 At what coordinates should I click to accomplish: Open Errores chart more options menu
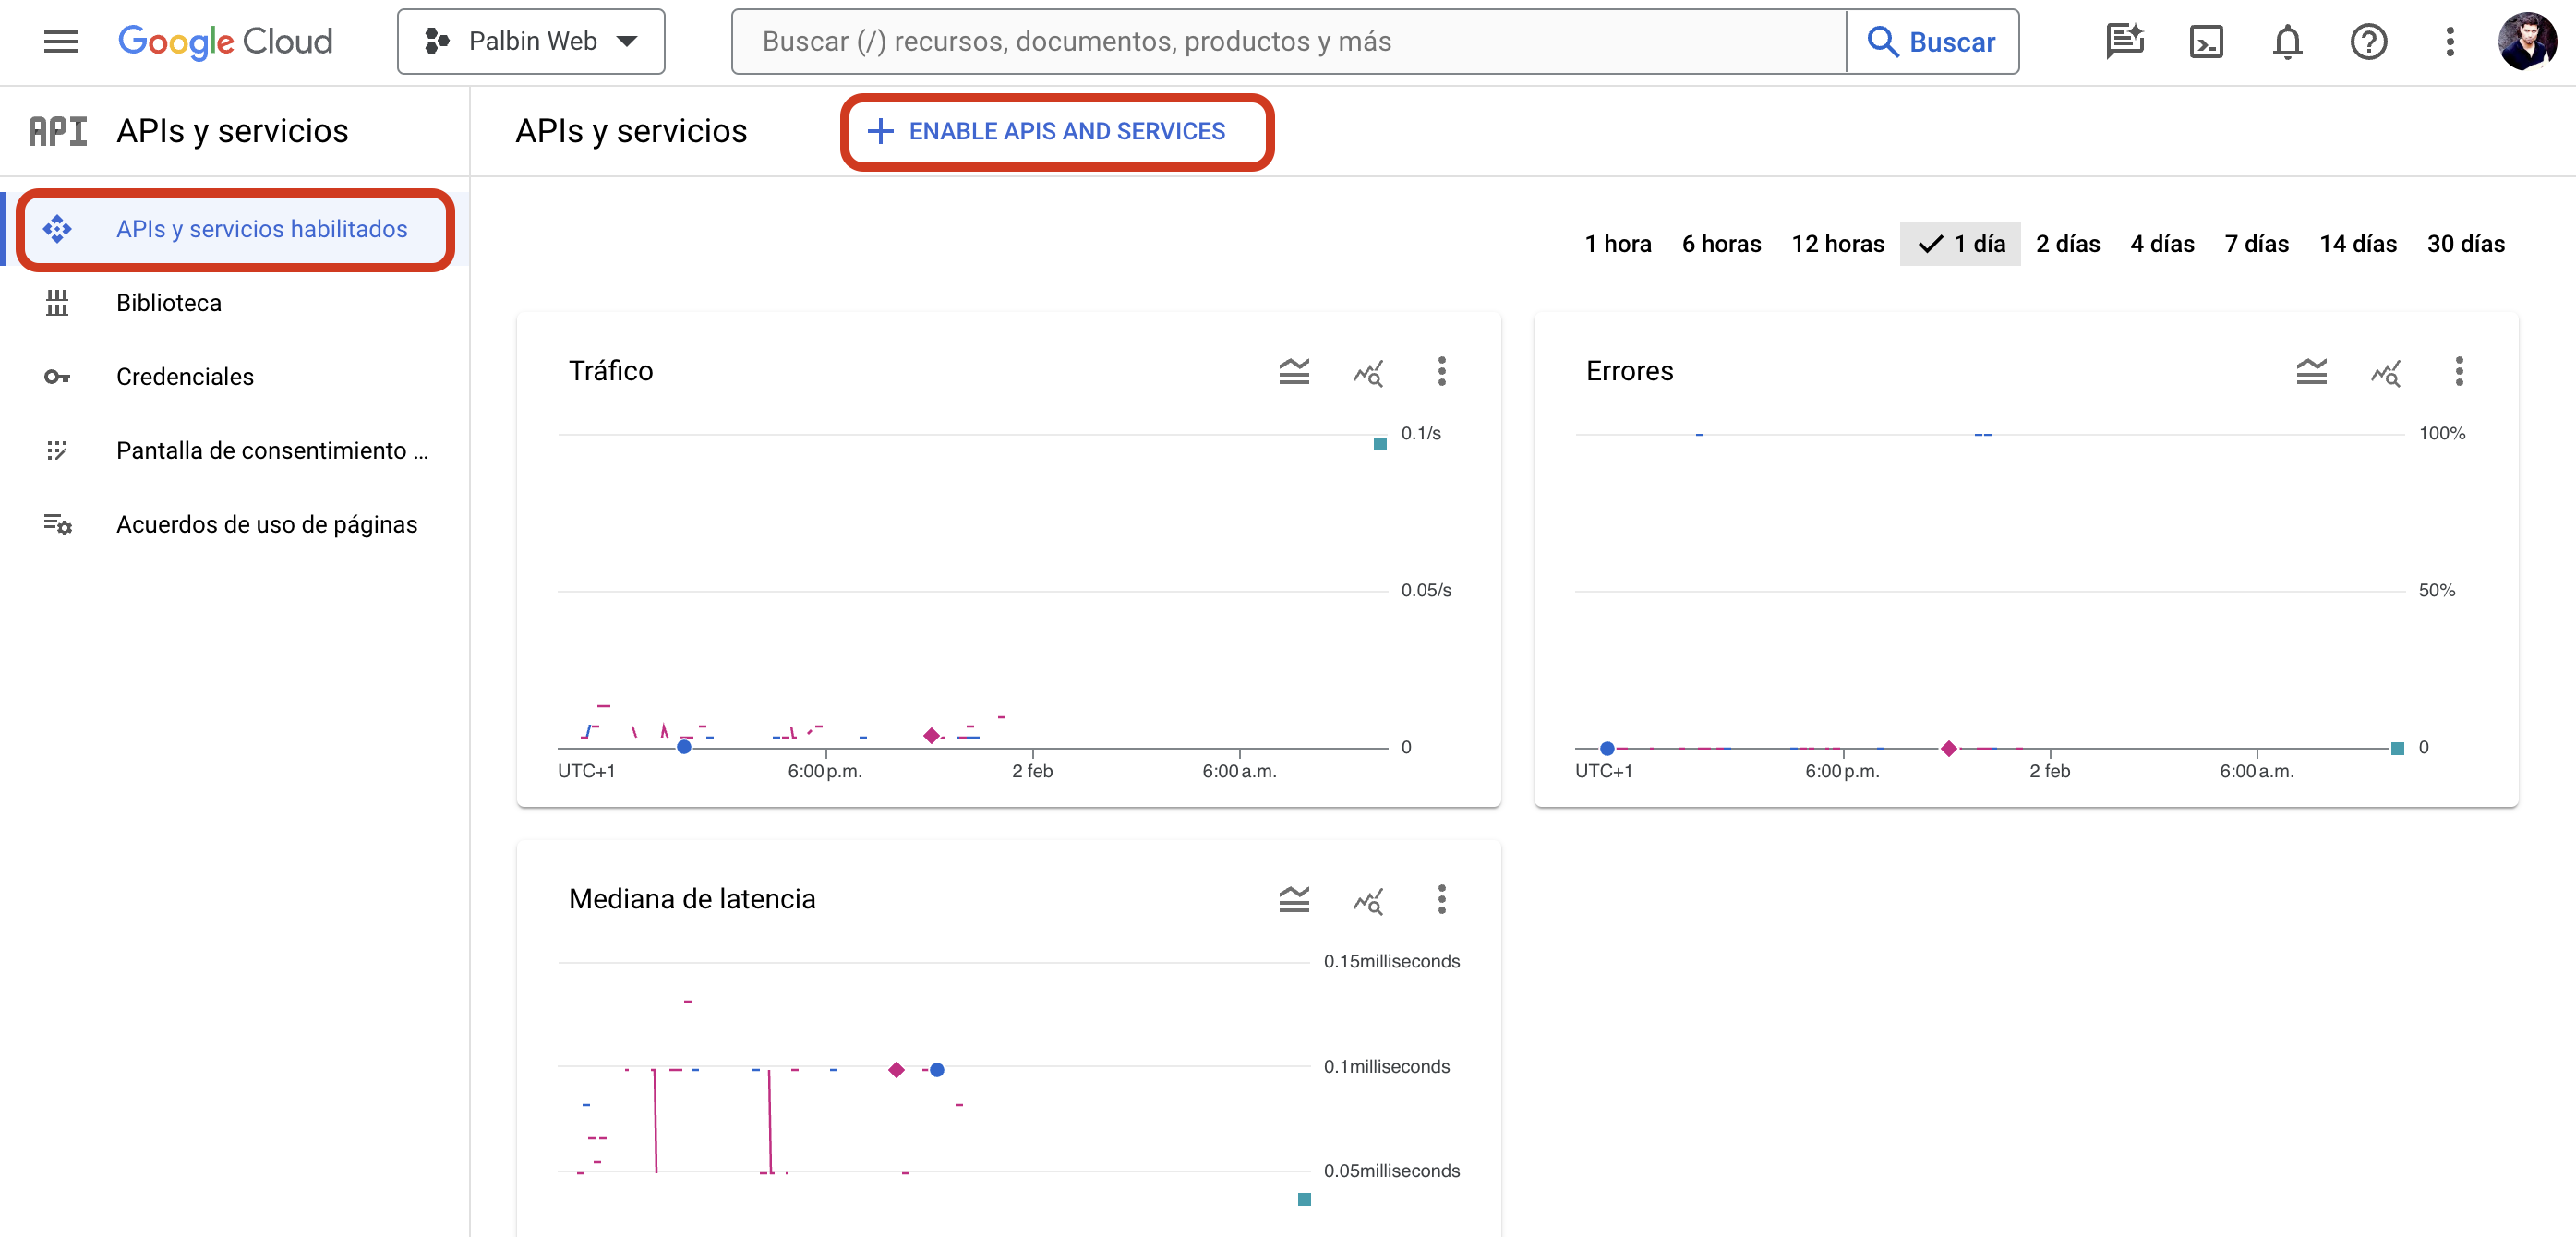point(2458,371)
